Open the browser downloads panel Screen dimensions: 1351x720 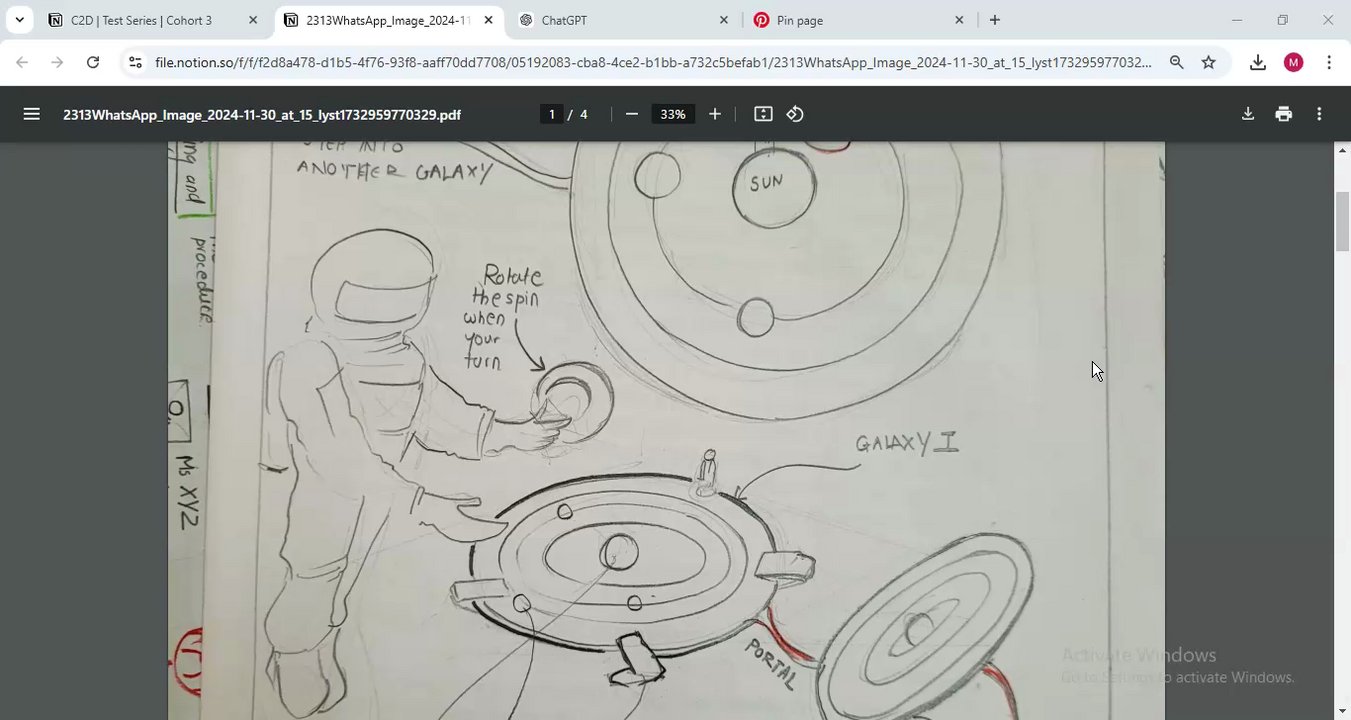click(1258, 62)
